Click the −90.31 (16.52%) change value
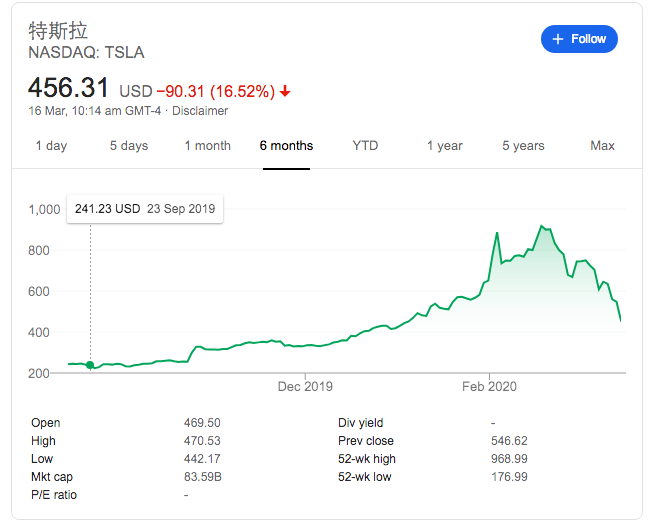This screenshot has width=654, height=520. 216,91
